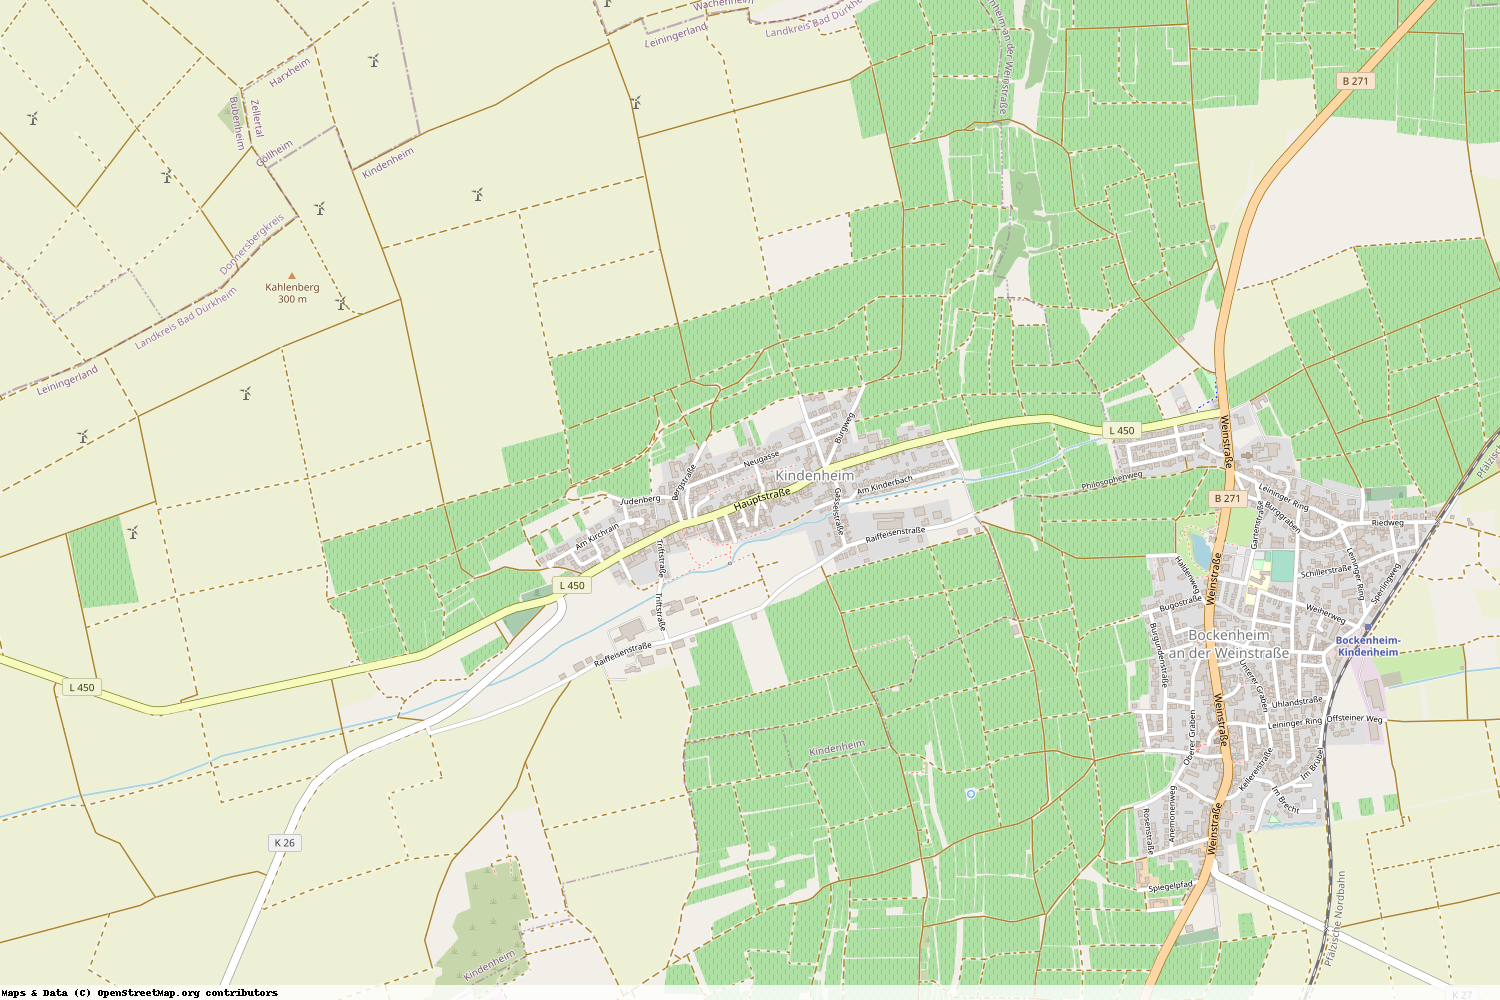Click the Bergstraße street label
The width and height of the screenshot is (1500, 1000).
point(684,482)
